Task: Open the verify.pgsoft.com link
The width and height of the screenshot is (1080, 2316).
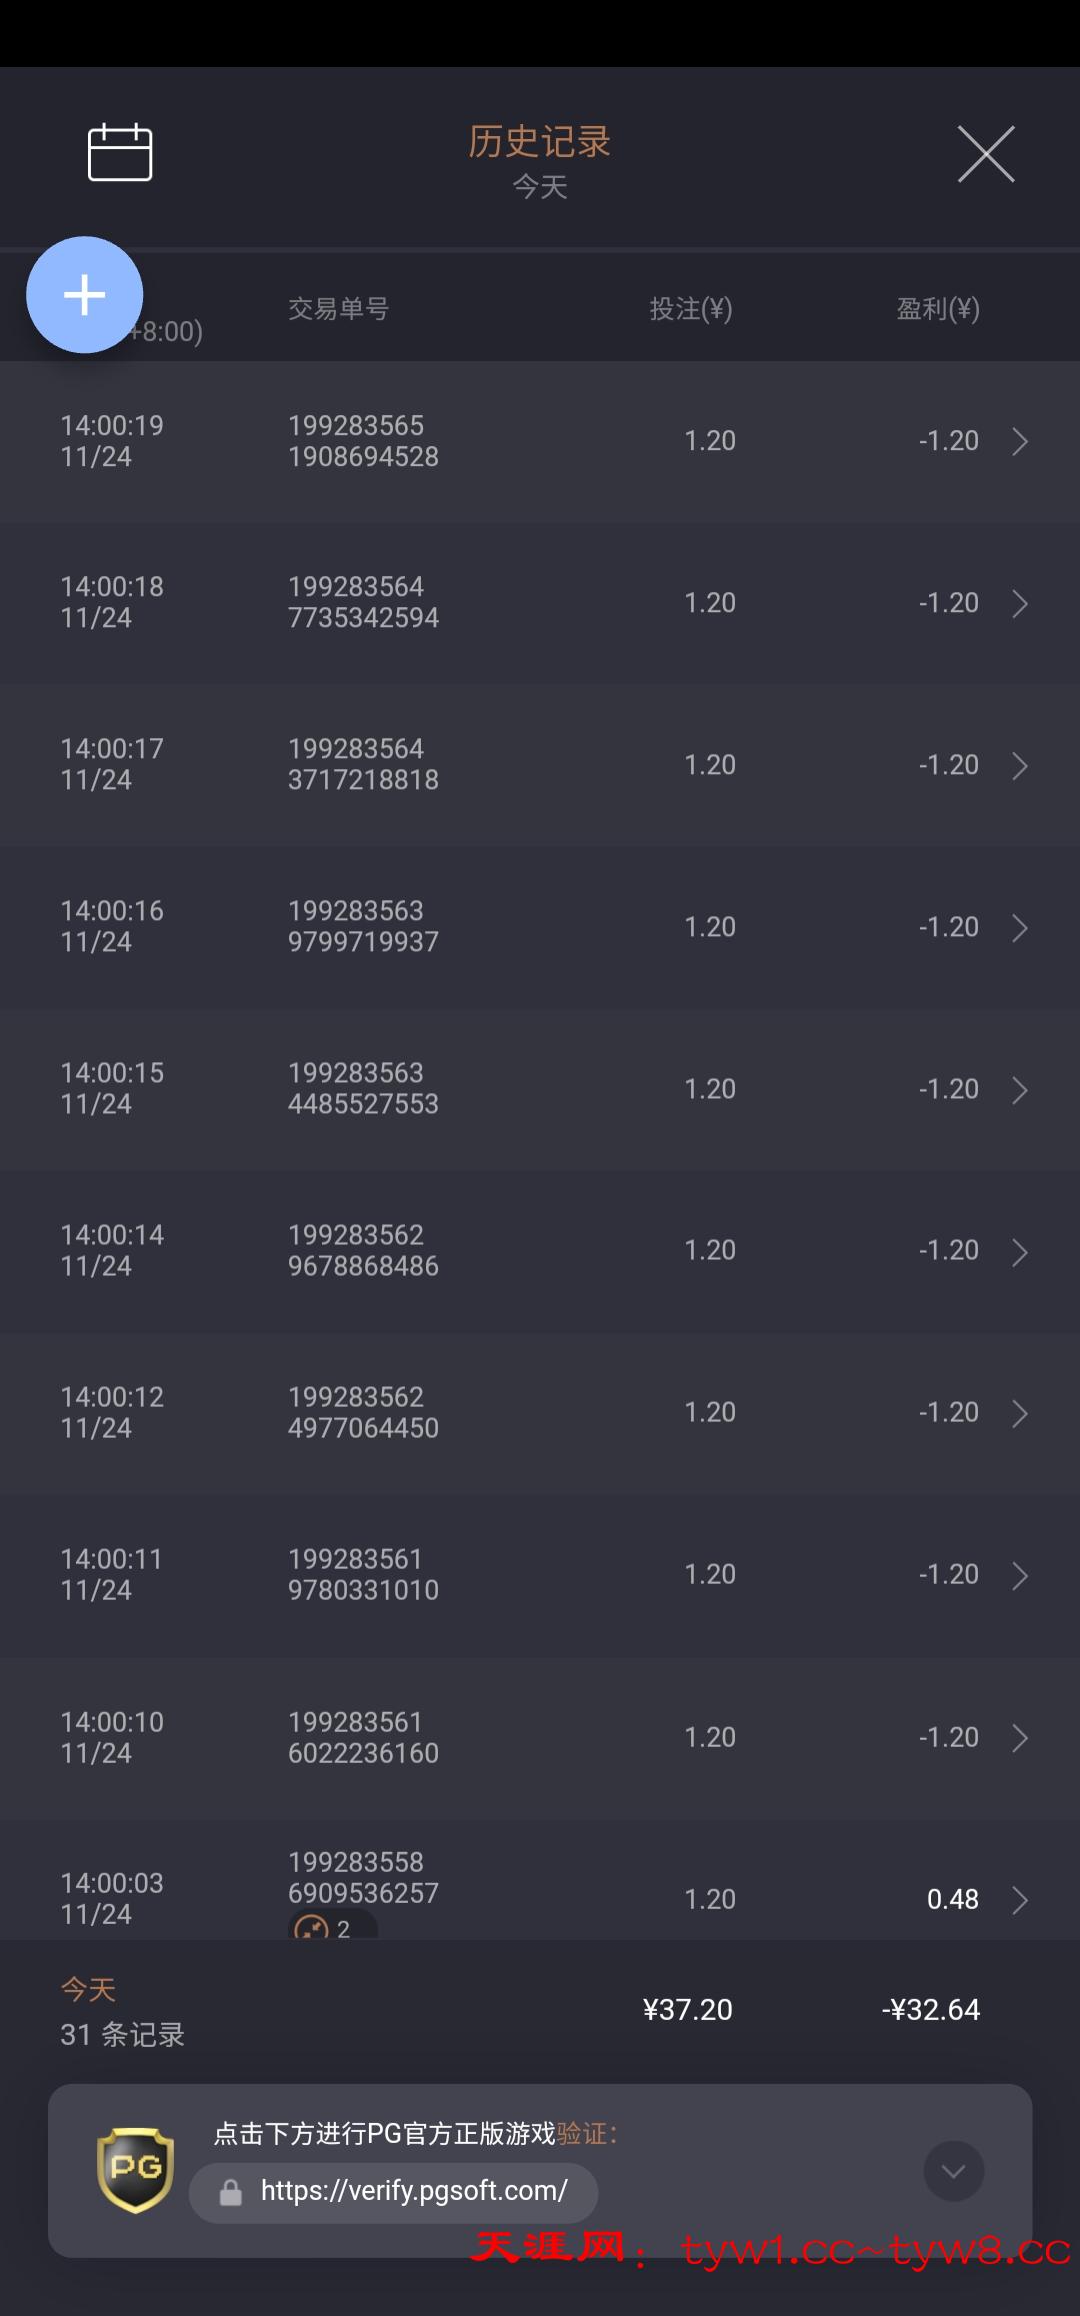Action: pos(413,2191)
